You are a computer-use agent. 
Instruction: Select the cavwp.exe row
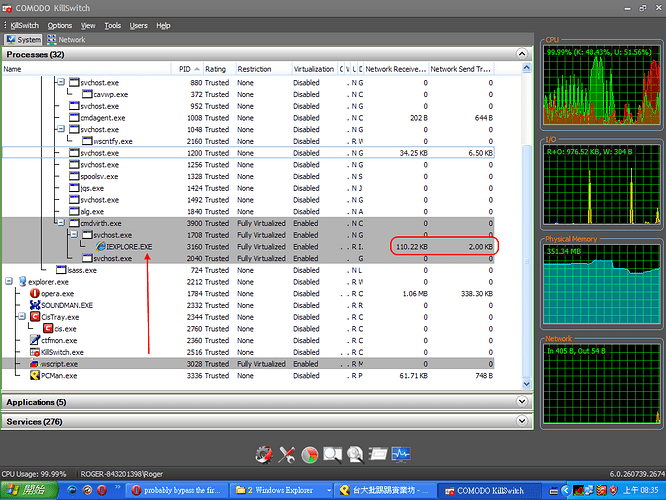tap(248, 94)
